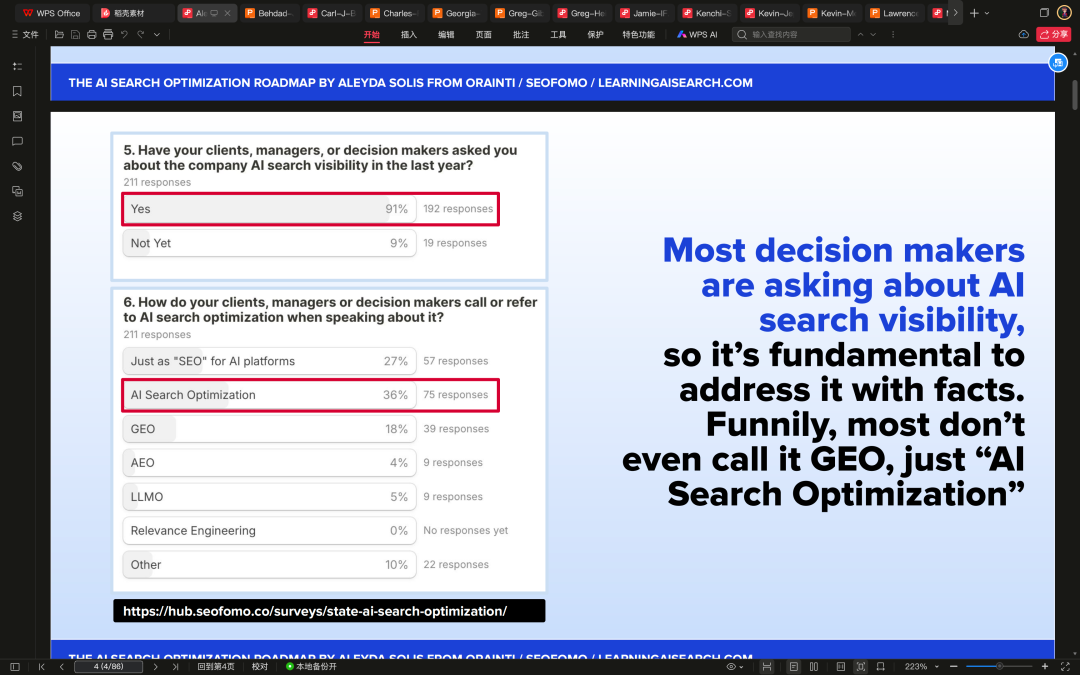
Task: Enter fullscreen with the expand icon
Action: coord(1065,666)
